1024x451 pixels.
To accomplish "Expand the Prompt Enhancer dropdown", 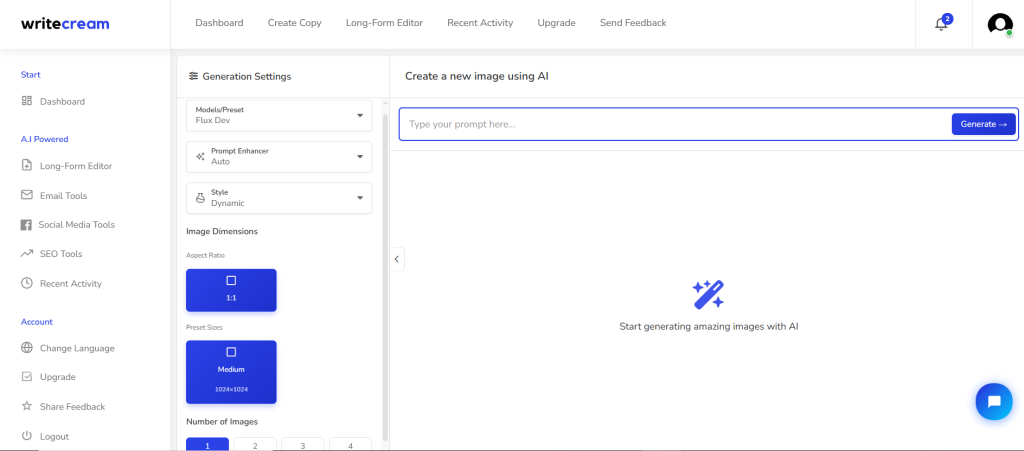I will (279, 157).
